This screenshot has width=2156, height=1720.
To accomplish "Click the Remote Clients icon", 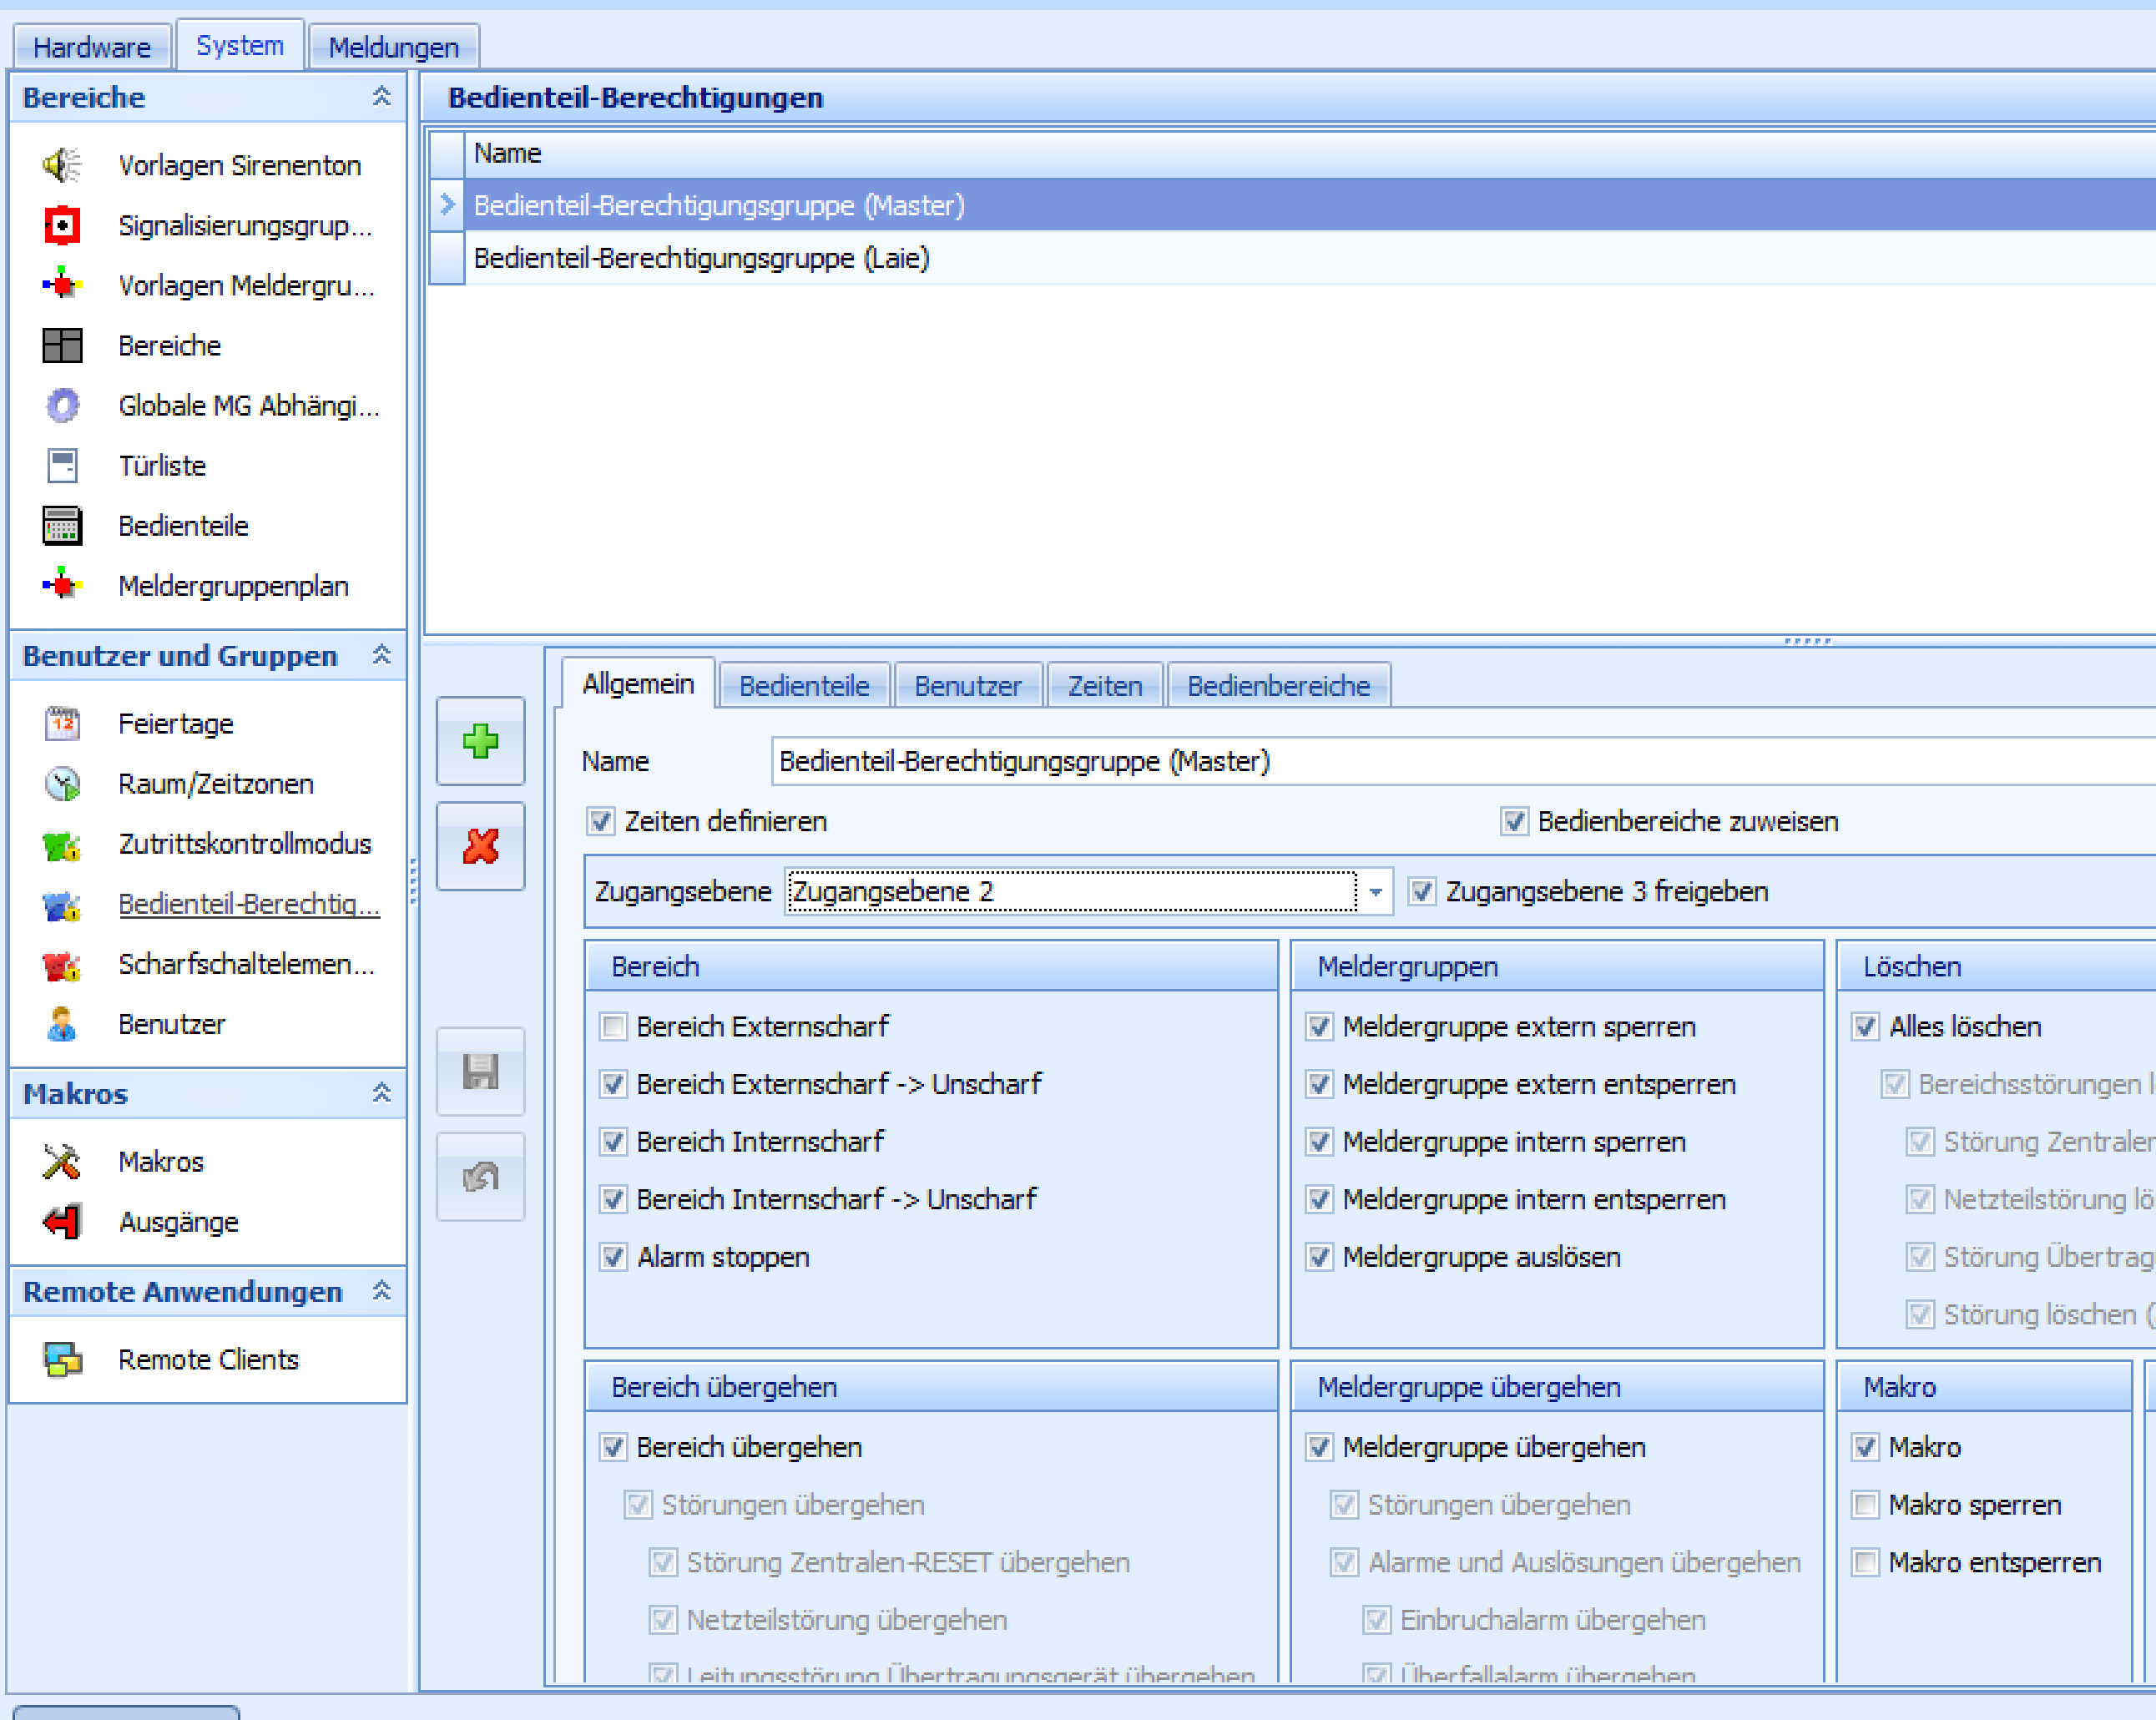I will 62,1359.
